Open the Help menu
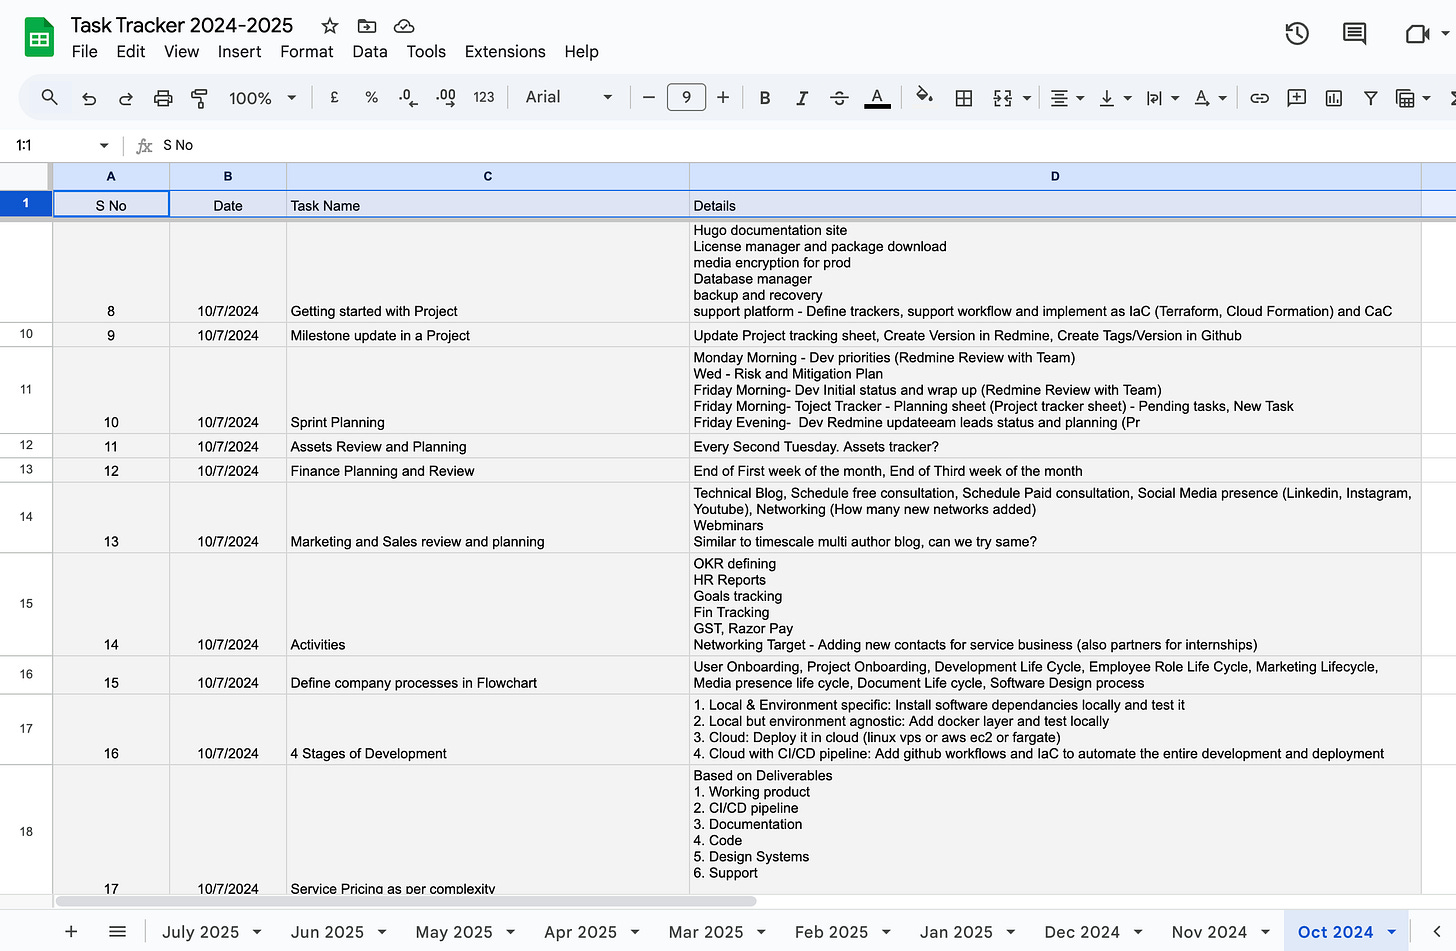Image resolution: width=1456 pixels, height=951 pixels. click(x=581, y=52)
